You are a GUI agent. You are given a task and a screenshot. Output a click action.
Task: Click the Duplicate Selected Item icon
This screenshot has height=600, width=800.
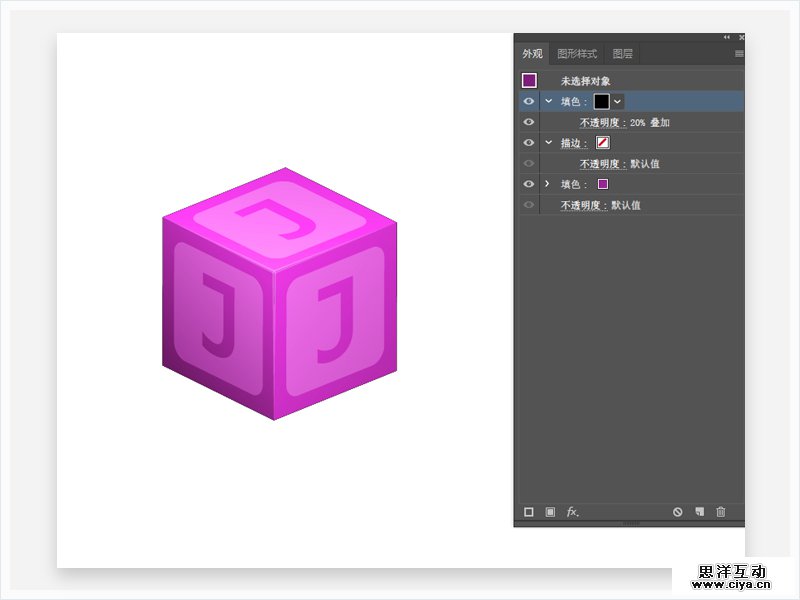[x=699, y=512]
